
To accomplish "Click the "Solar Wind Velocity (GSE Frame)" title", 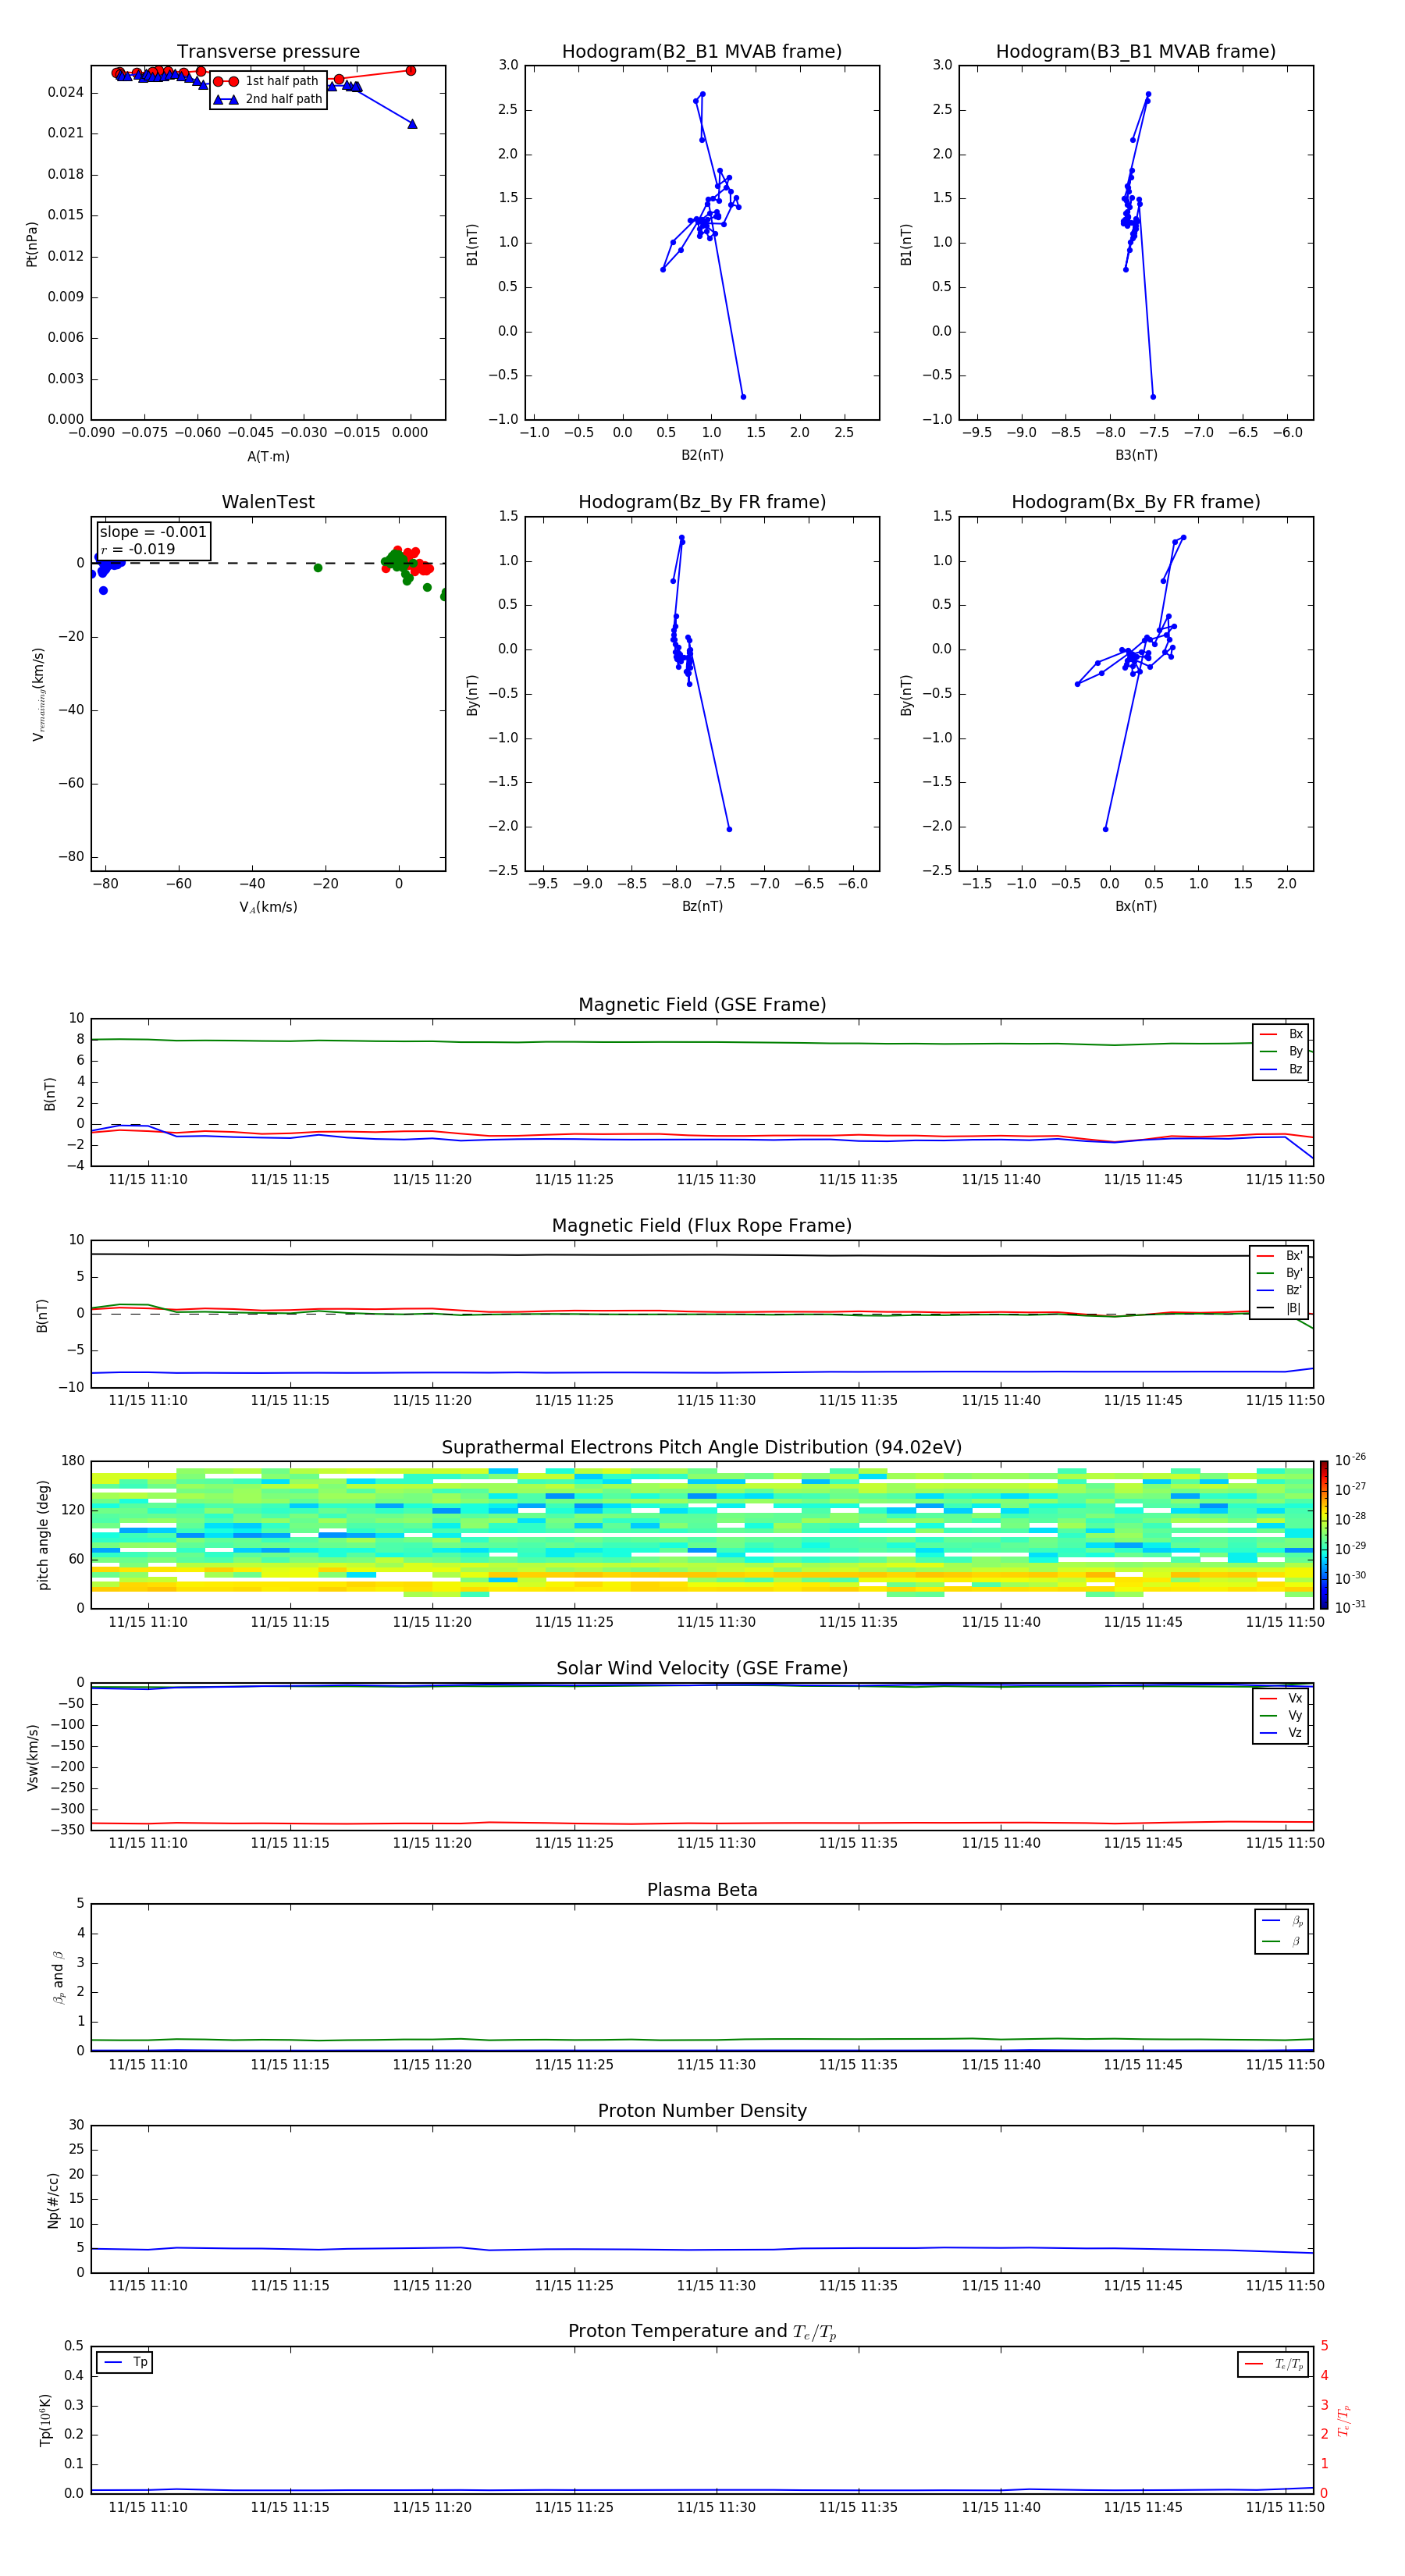I will (x=702, y=1668).
